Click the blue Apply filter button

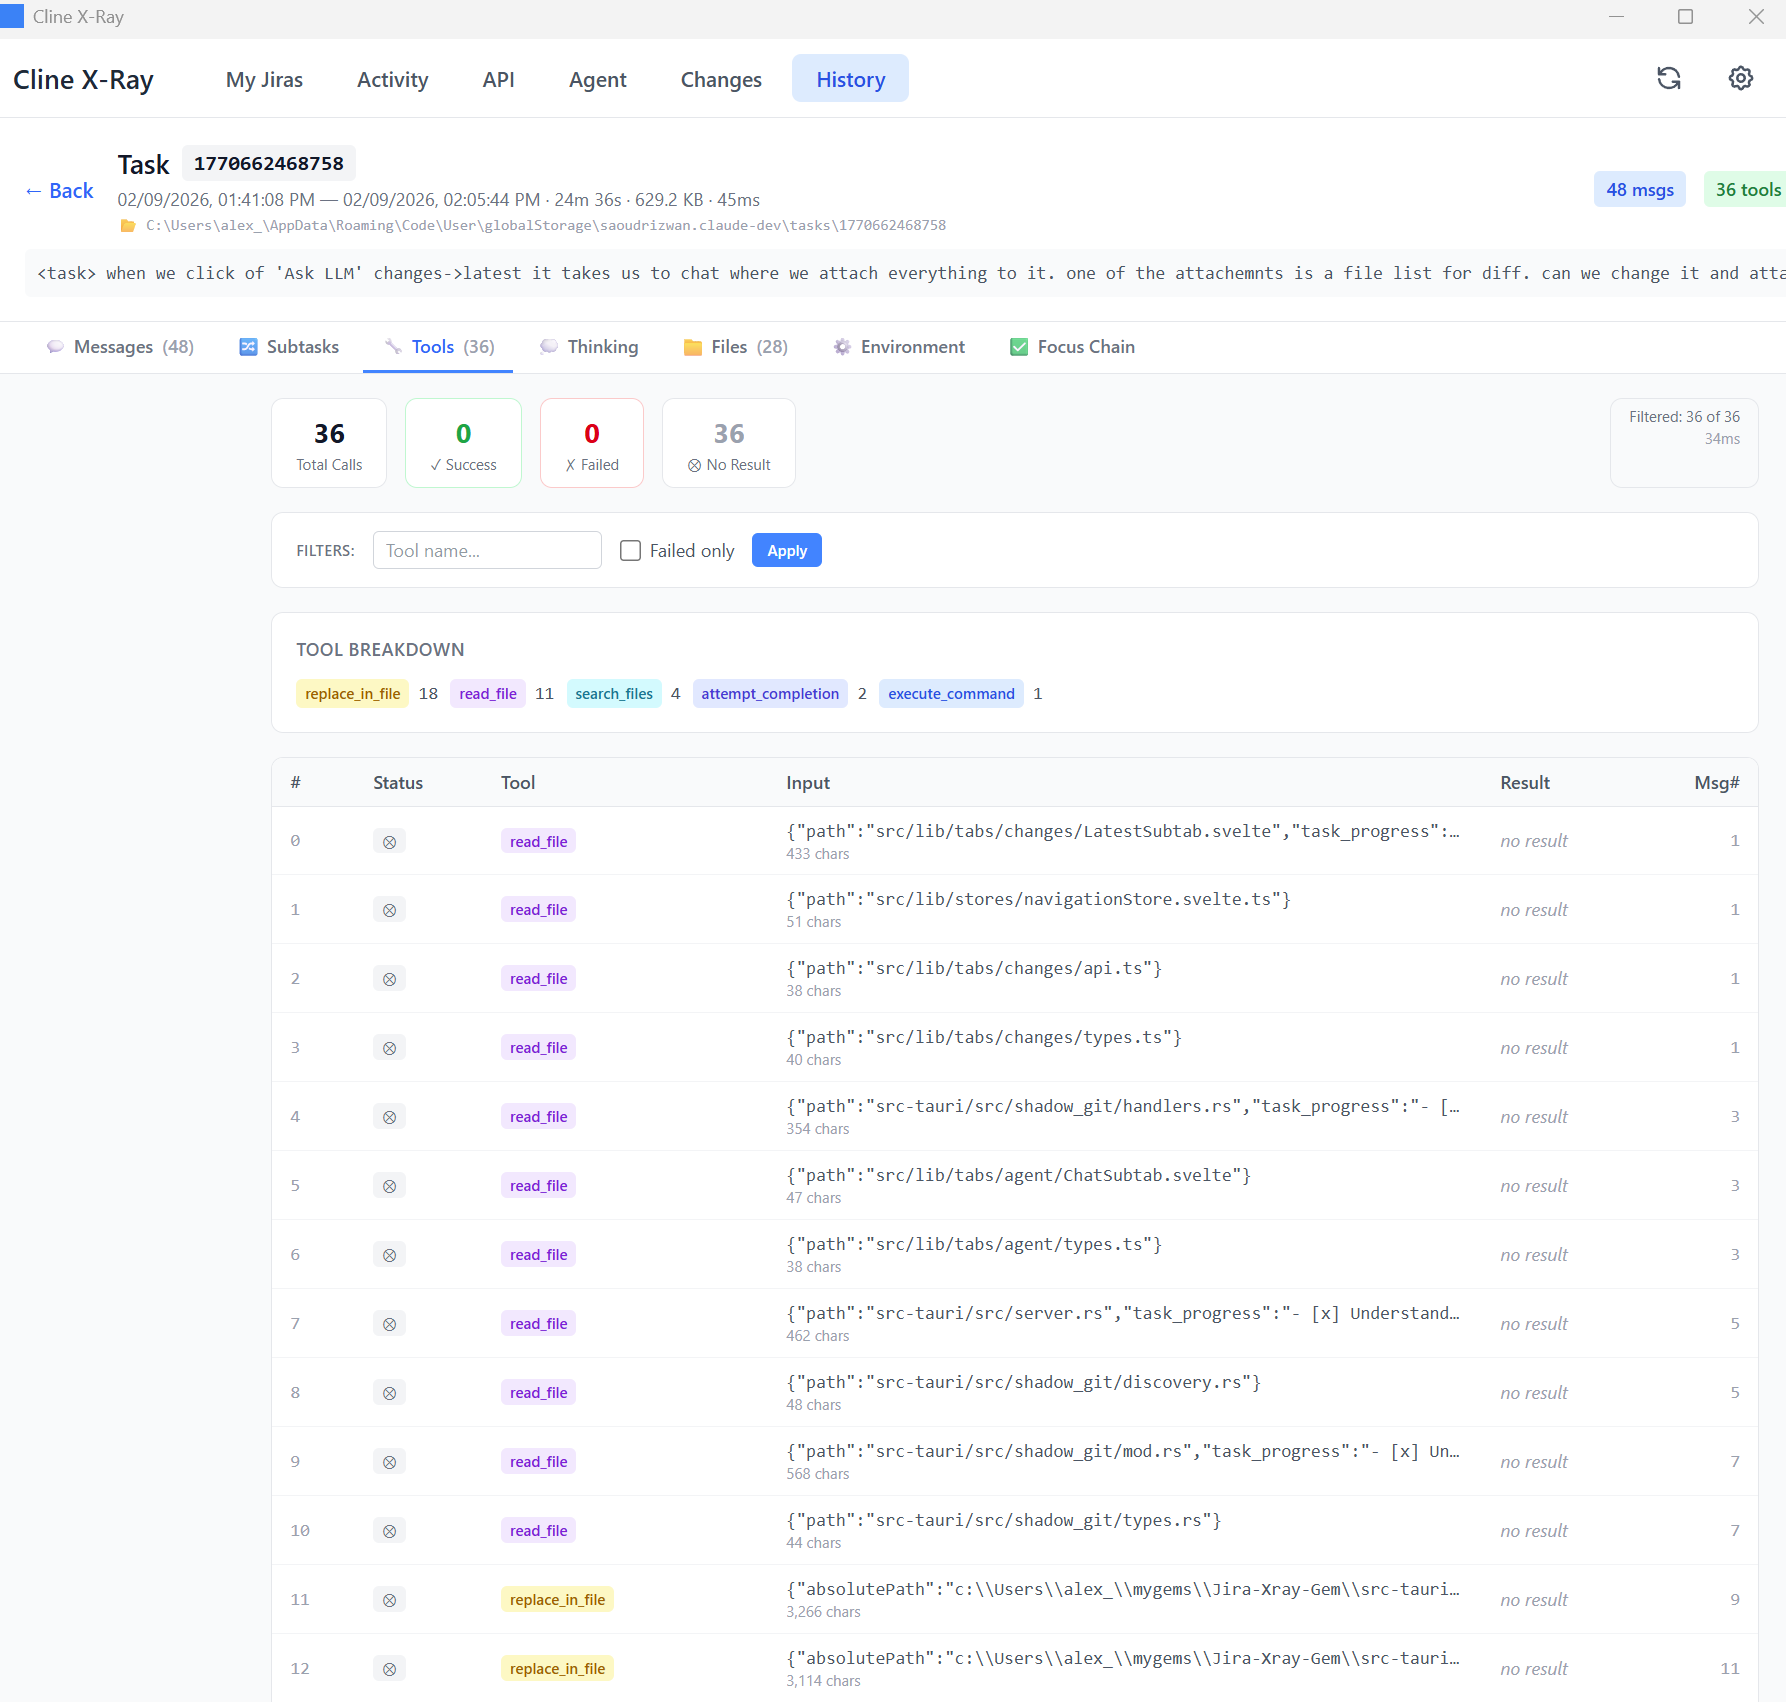[787, 551]
